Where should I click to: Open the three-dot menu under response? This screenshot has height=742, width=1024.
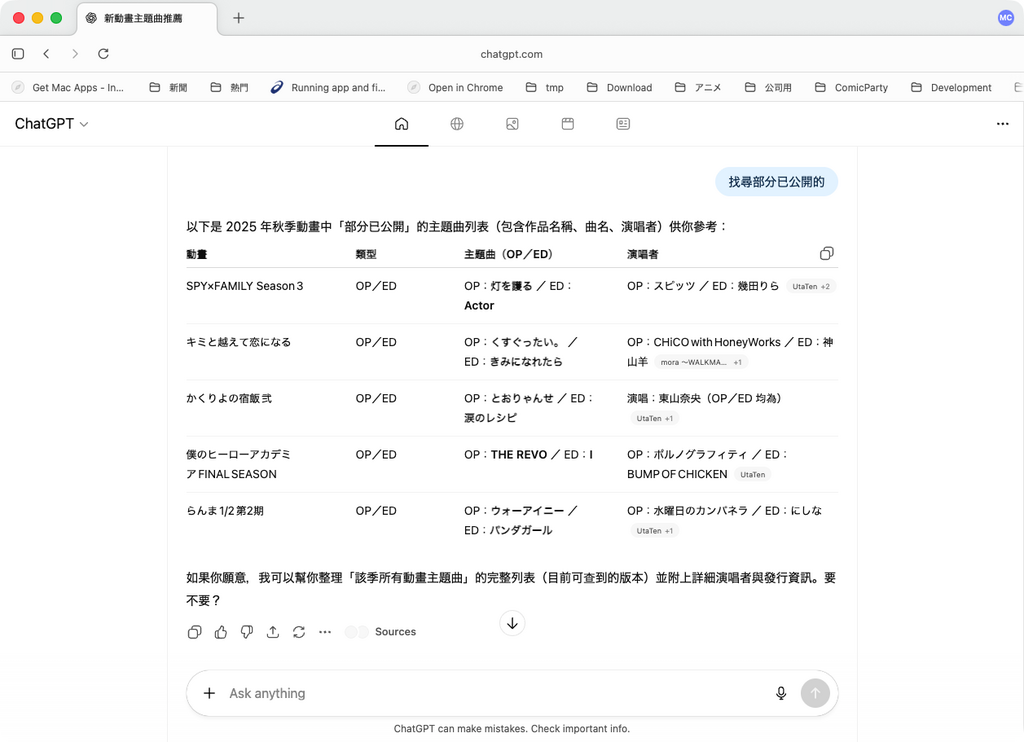pos(325,632)
